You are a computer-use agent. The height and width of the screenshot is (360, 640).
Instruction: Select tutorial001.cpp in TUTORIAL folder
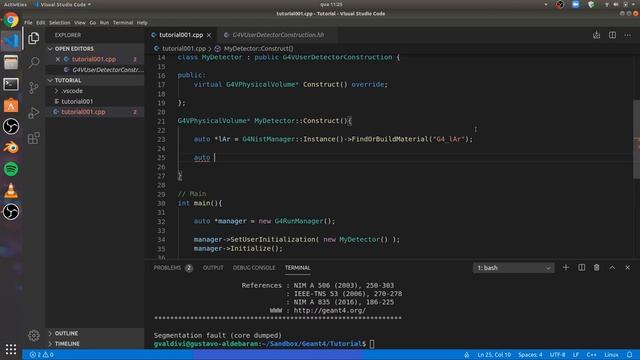[83, 112]
